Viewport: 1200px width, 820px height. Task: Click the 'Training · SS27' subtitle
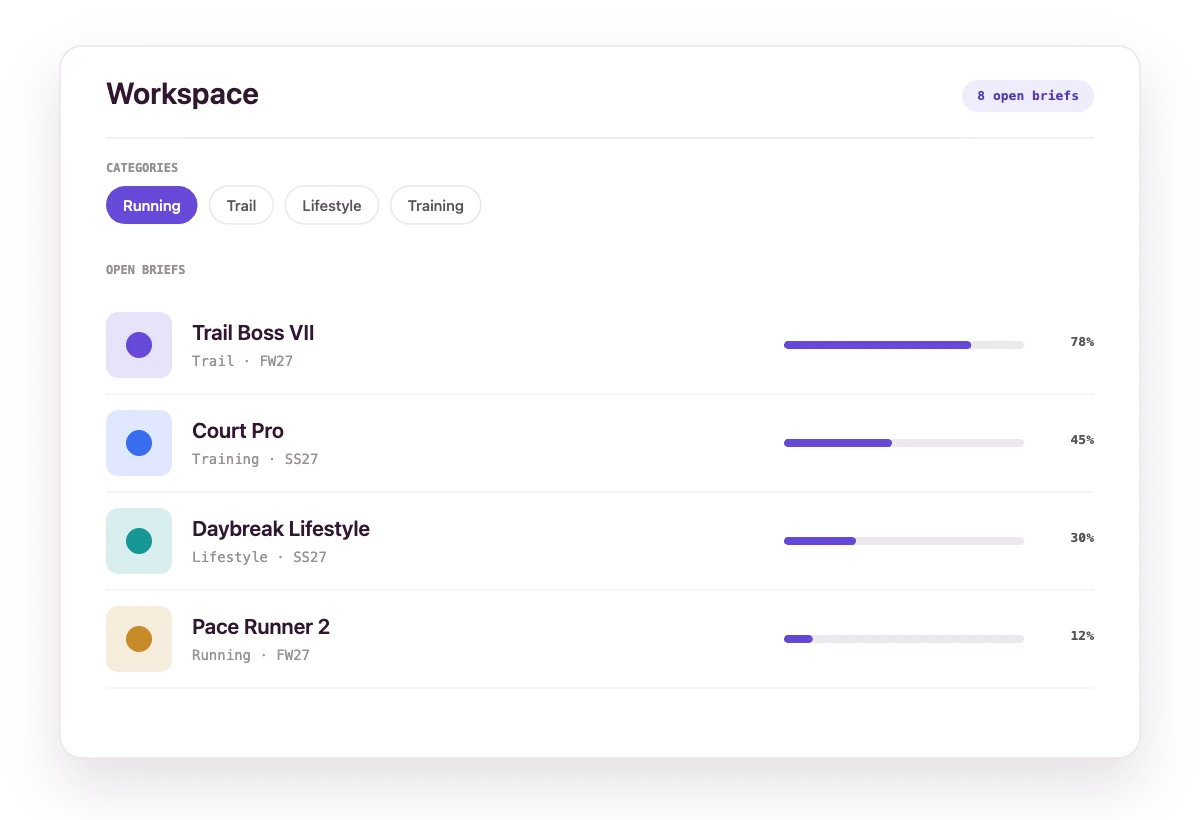pos(255,459)
